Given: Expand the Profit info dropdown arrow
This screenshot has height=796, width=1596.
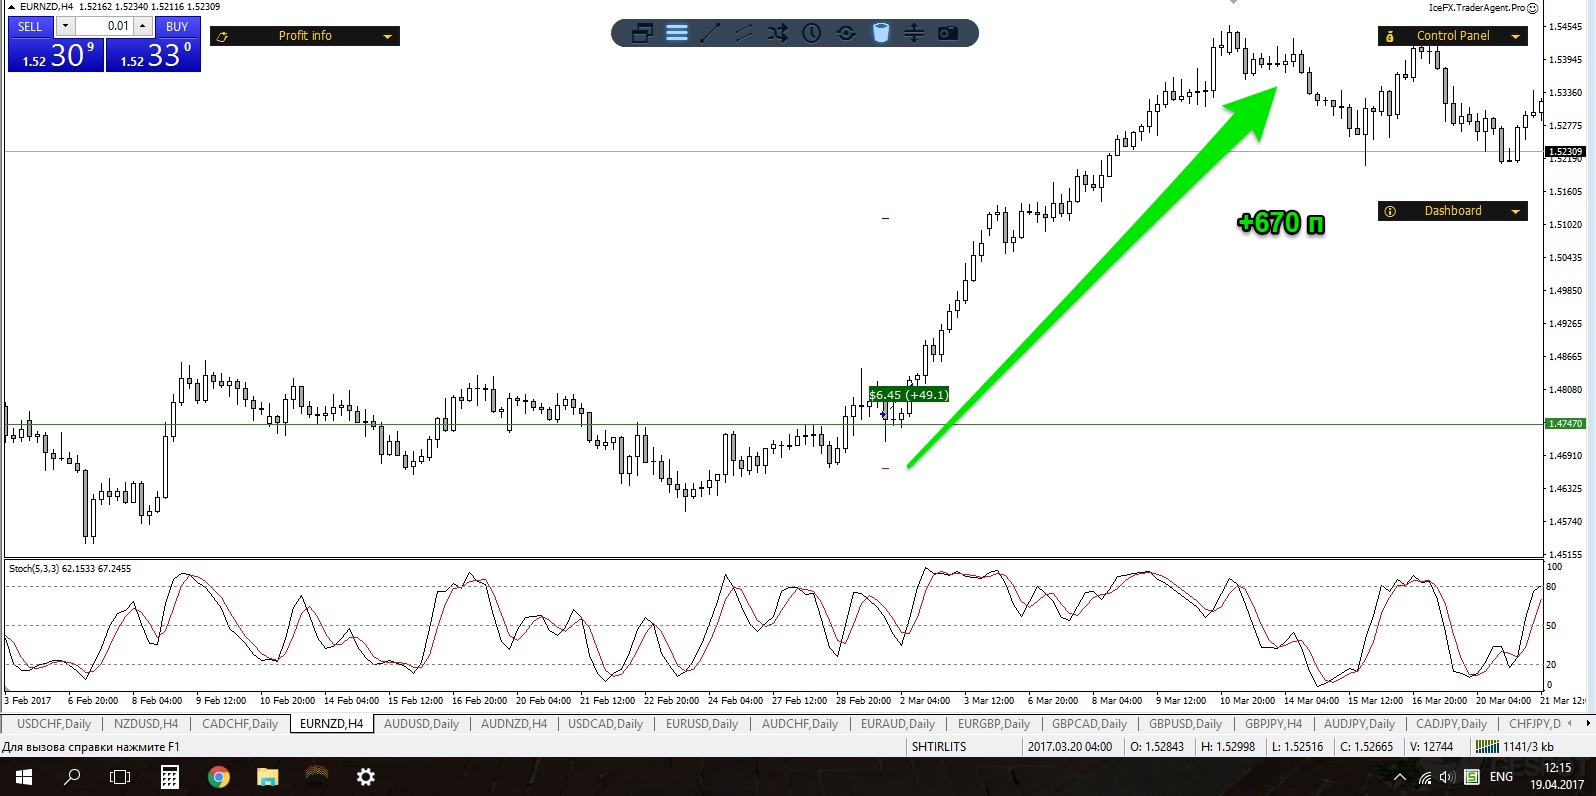Looking at the screenshot, I should (x=388, y=37).
